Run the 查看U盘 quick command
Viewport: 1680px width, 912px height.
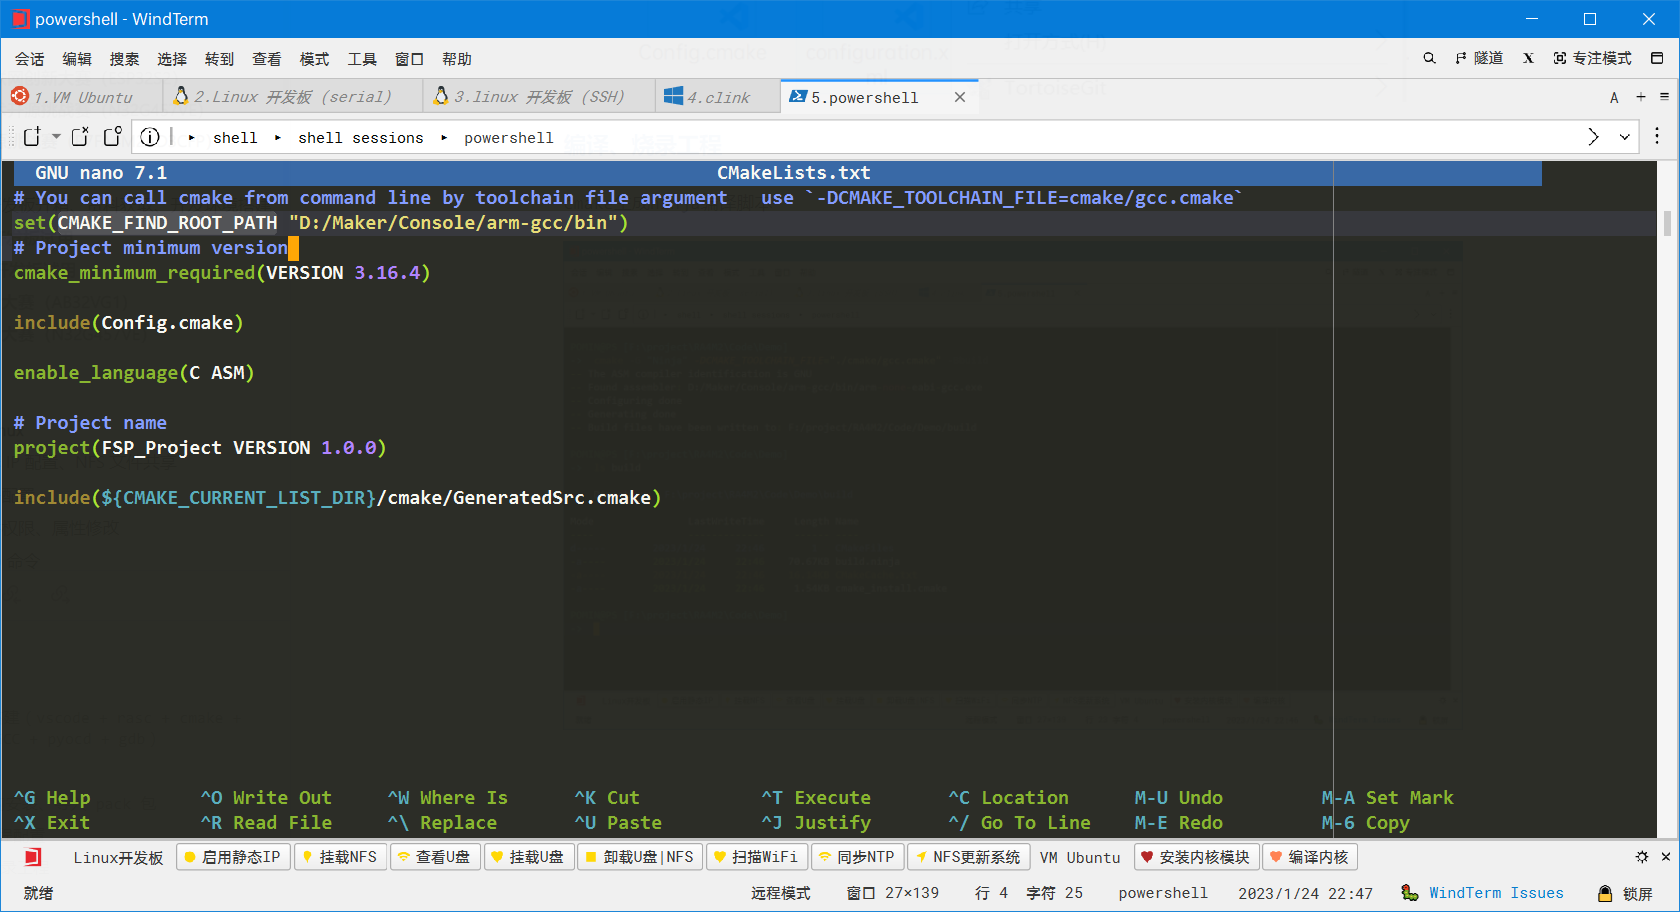coord(434,857)
